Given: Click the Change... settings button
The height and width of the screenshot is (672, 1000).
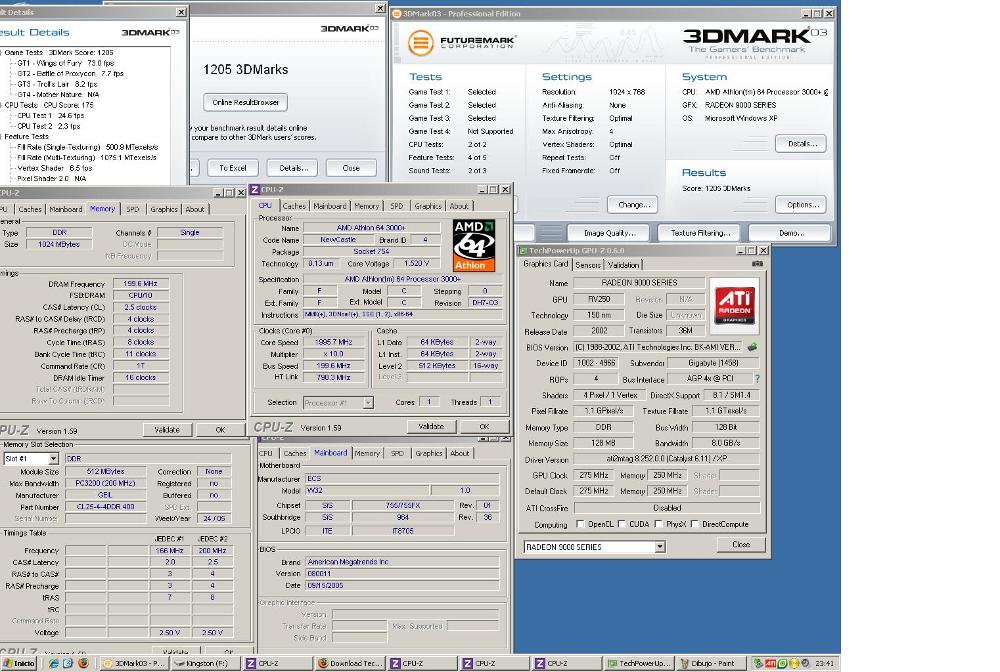Looking at the screenshot, I should point(633,205).
